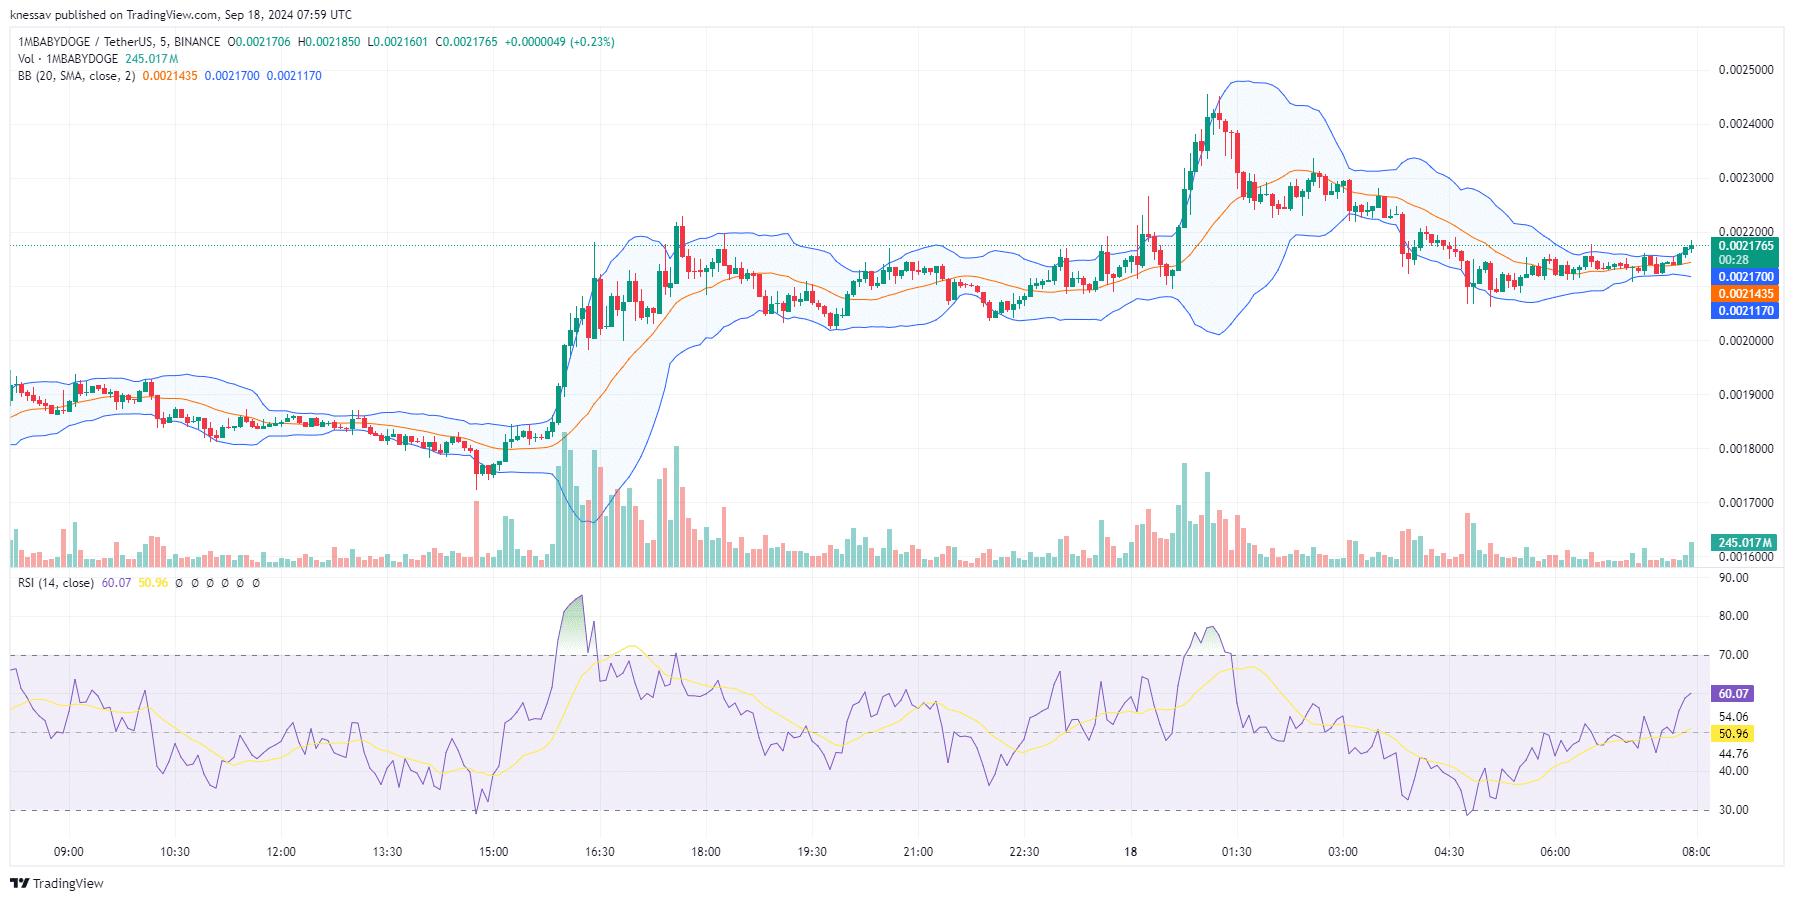Viewport: 1794px width, 901px height.
Task: Click the open price O0.0021706
Action: tap(259, 42)
